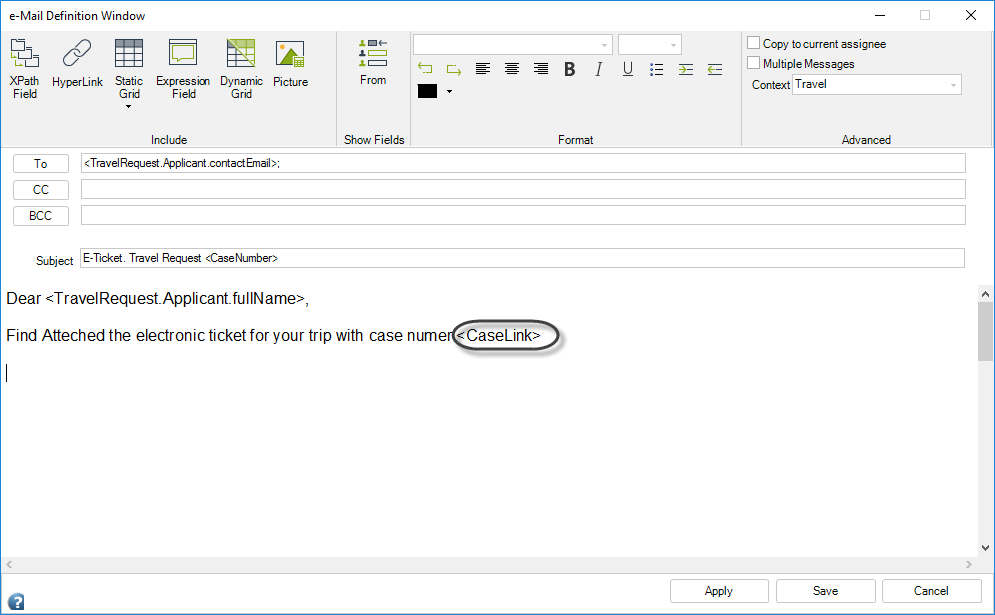
Task: Open the font color dropdown arrow
Action: pyautogui.click(x=449, y=91)
